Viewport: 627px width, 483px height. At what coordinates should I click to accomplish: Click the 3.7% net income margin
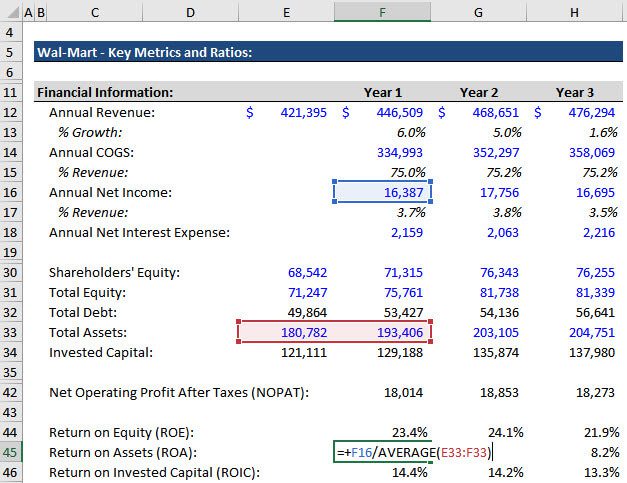[x=411, y=212]
